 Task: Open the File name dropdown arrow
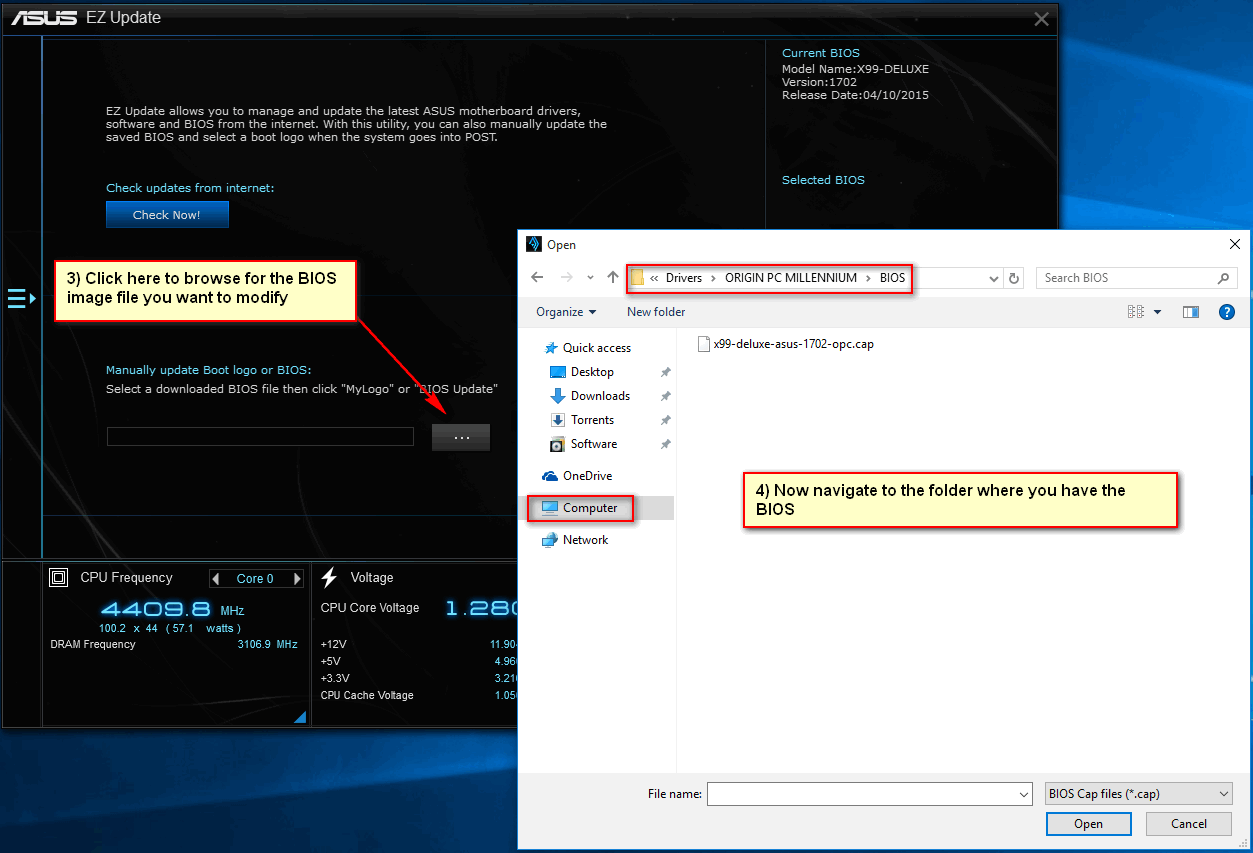coord(1024,794)
